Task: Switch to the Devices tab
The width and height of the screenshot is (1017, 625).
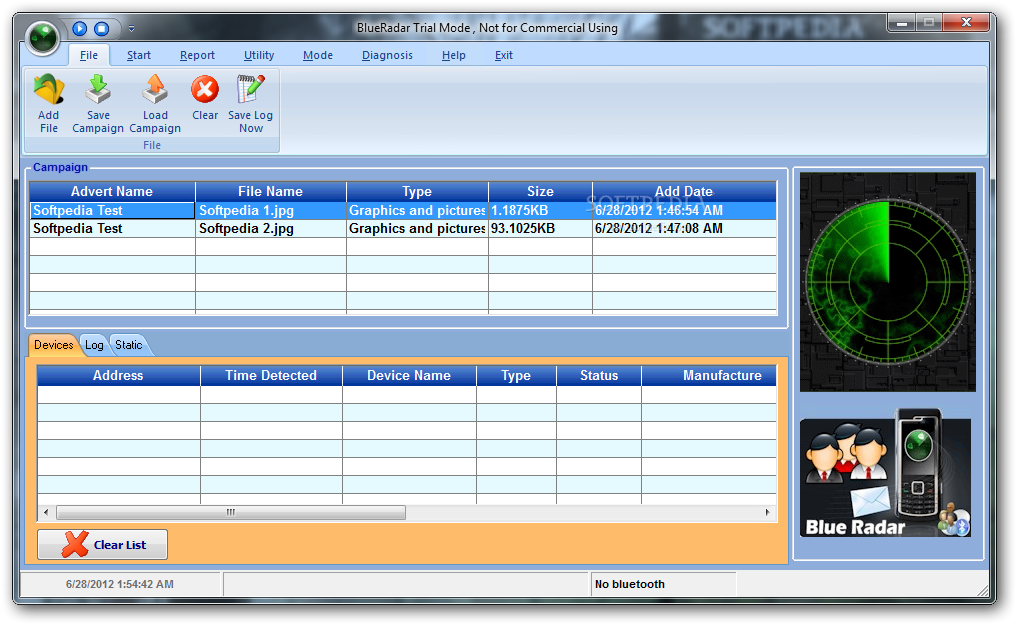Action: 54,345
